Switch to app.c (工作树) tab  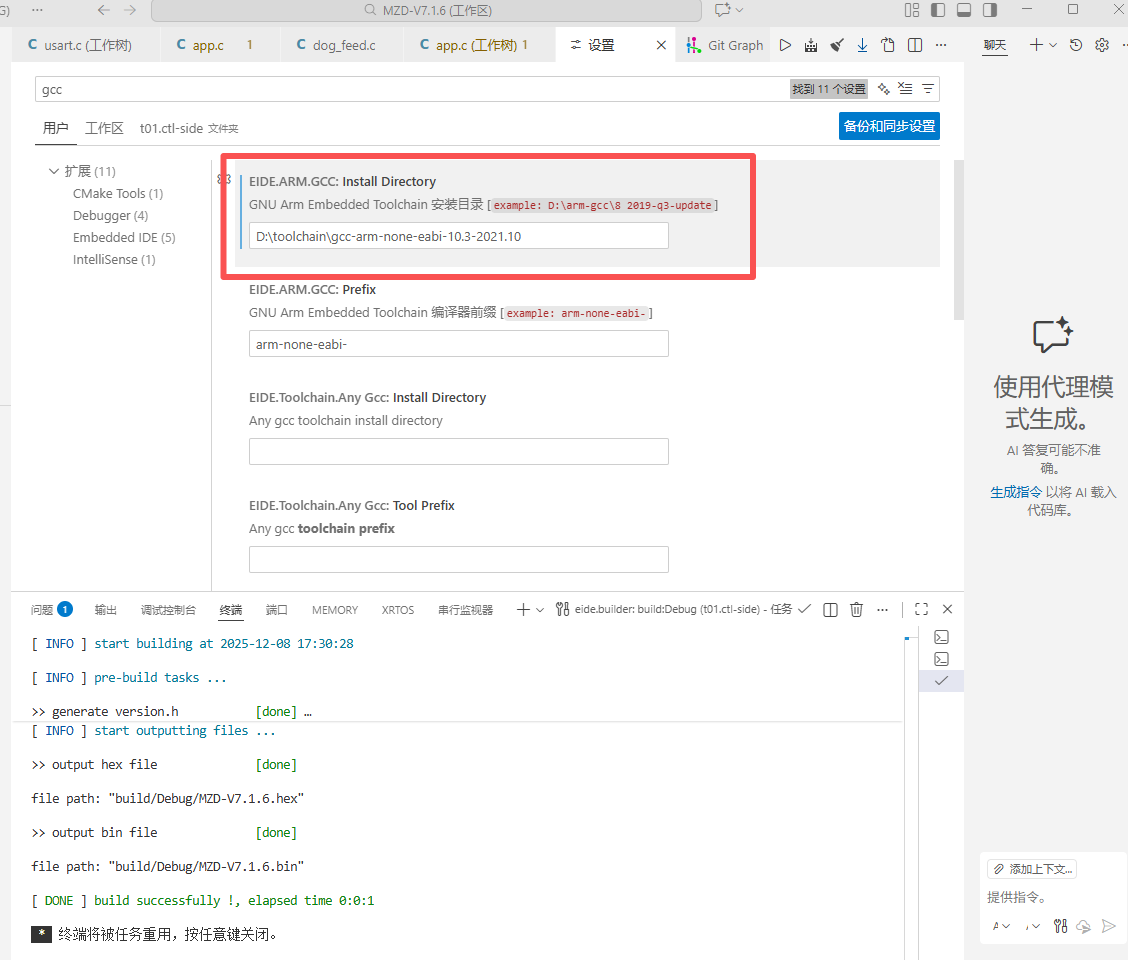479,45
